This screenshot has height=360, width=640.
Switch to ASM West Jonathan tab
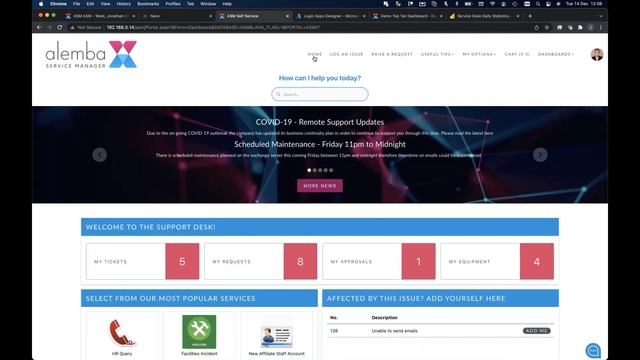[100, 16]
